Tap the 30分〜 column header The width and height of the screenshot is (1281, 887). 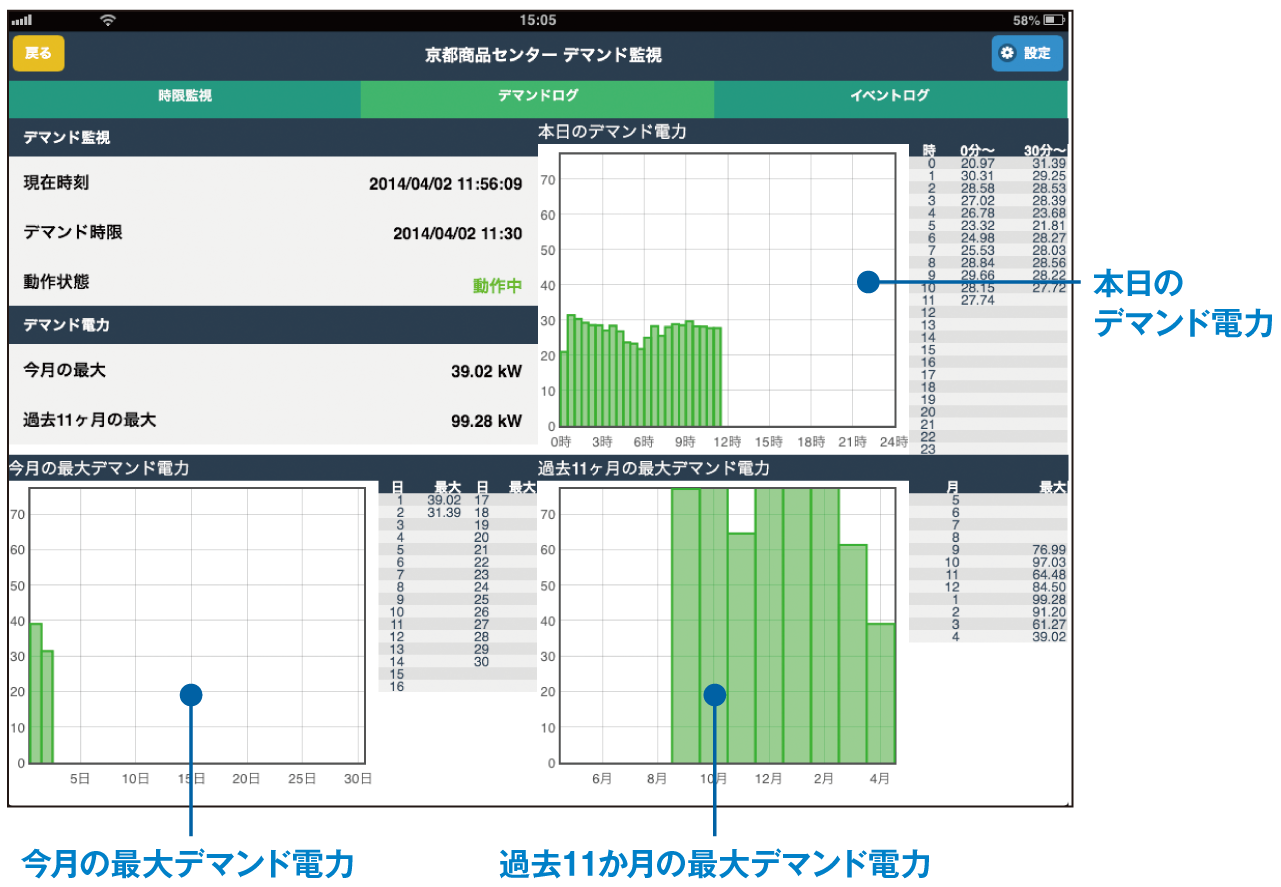tap(1045, 151)
